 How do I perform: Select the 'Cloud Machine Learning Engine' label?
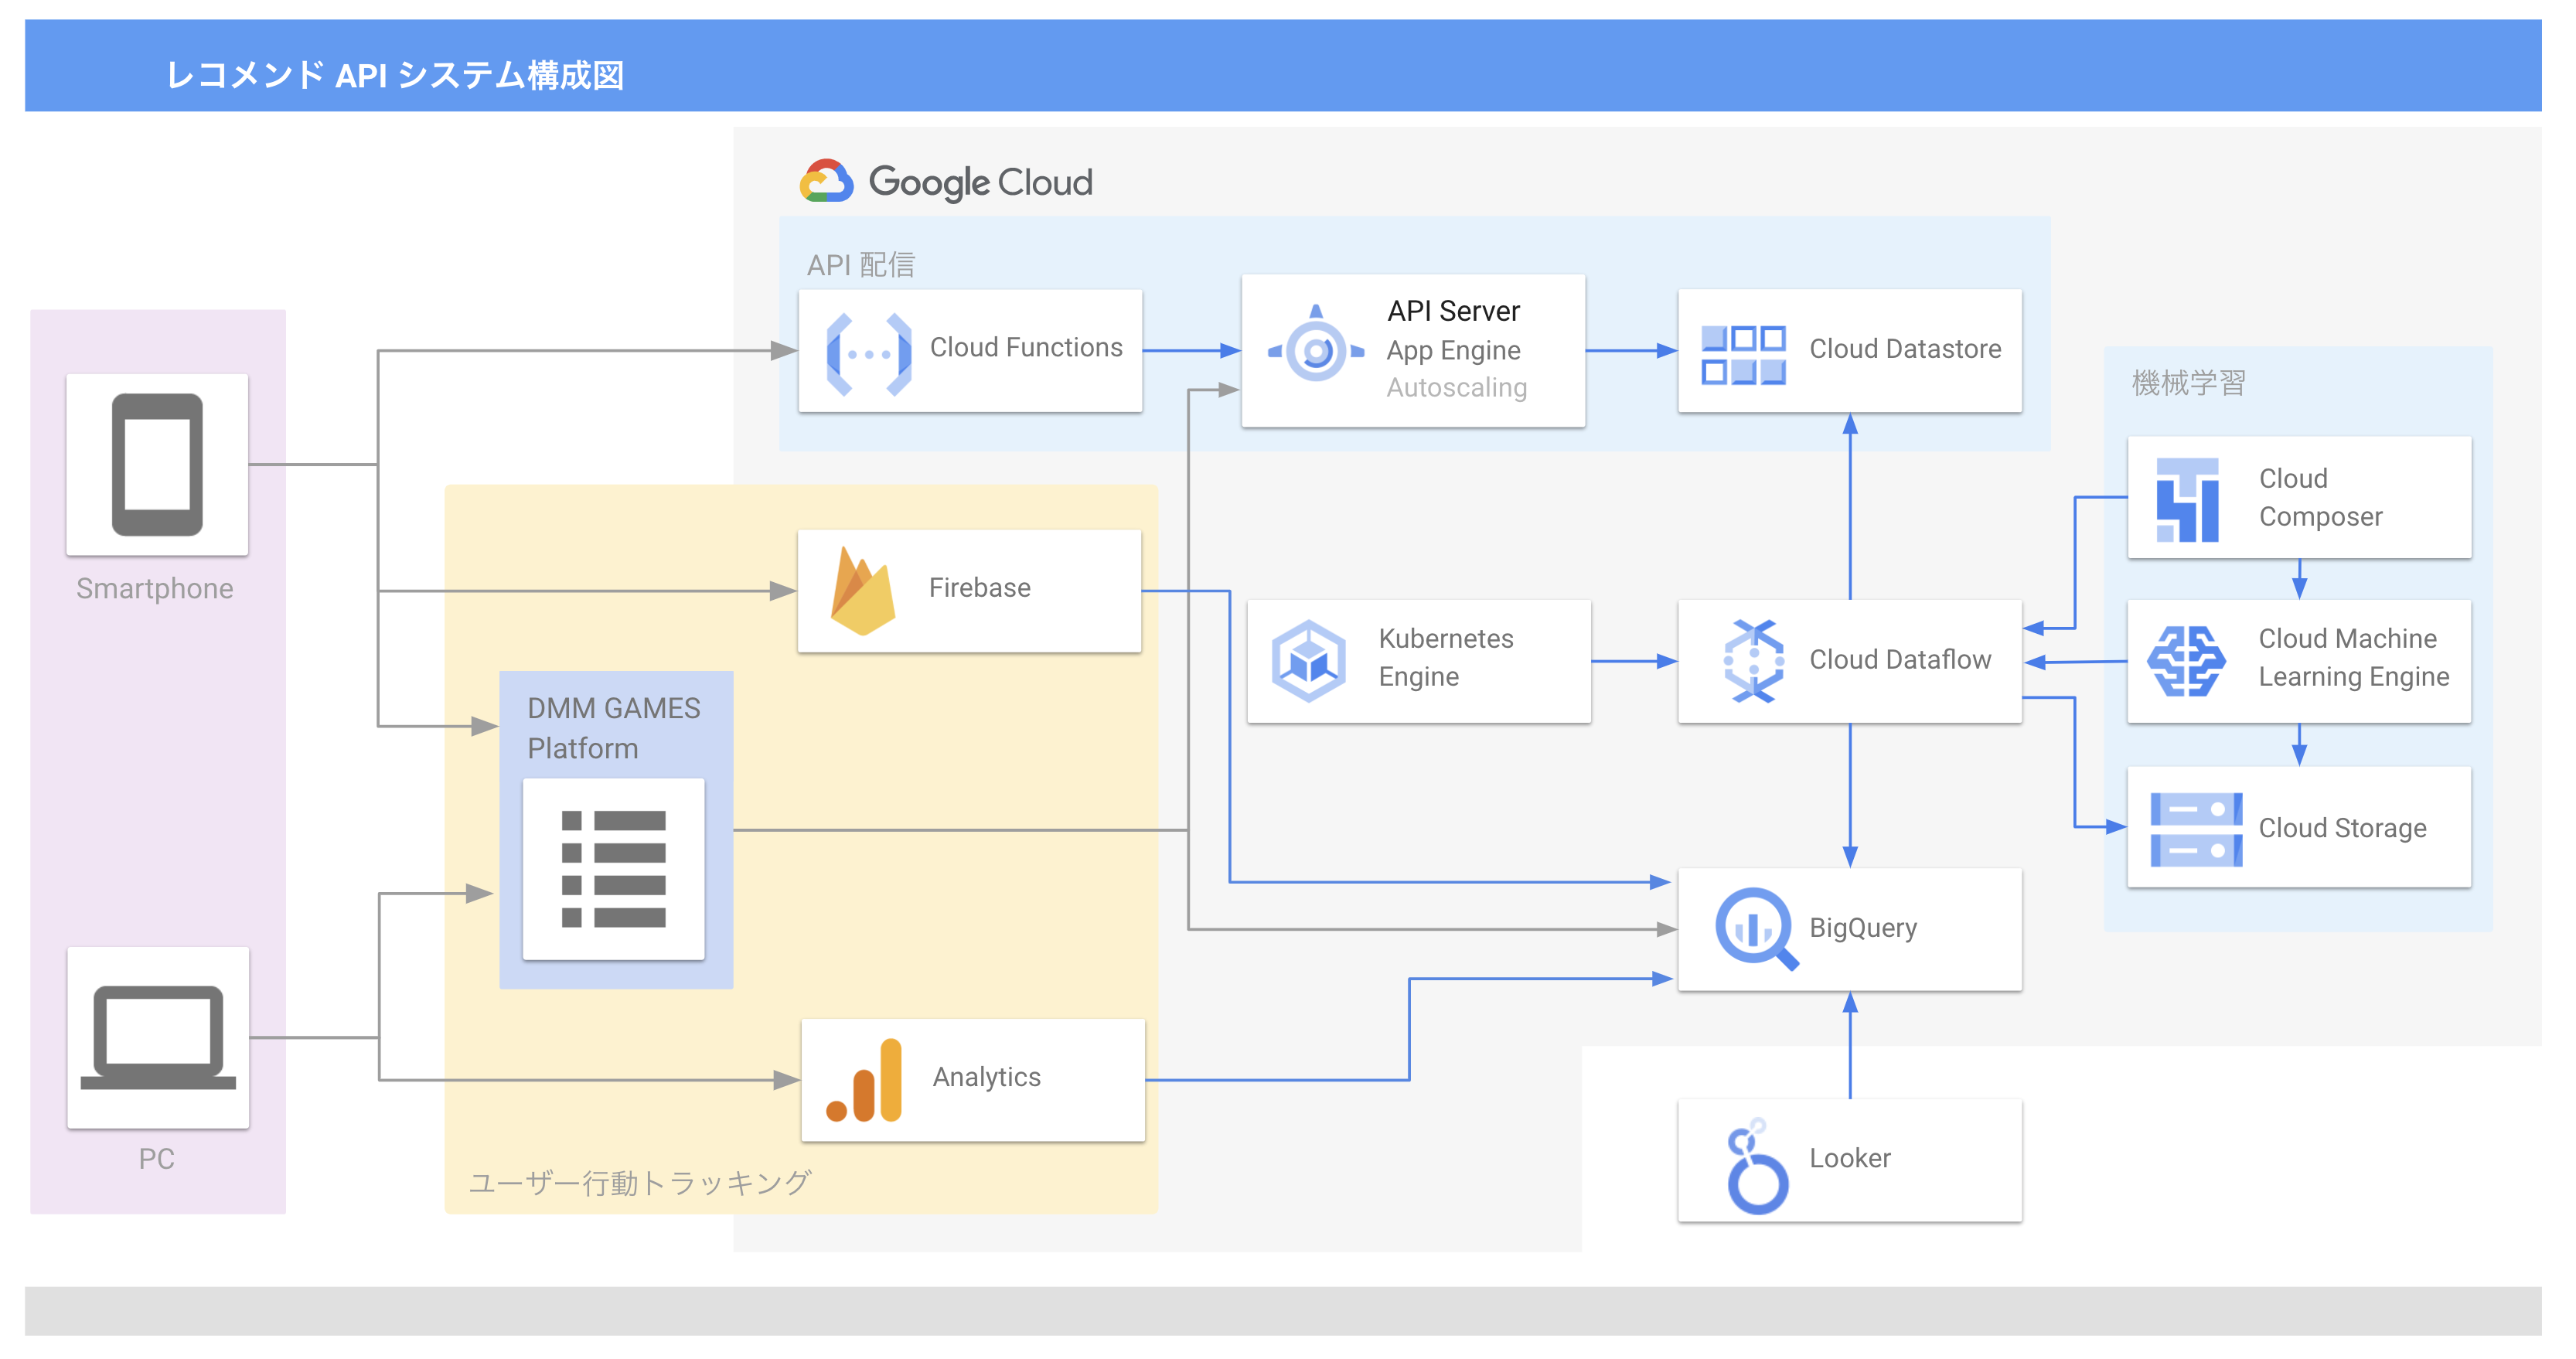[x=2354, y=657]
